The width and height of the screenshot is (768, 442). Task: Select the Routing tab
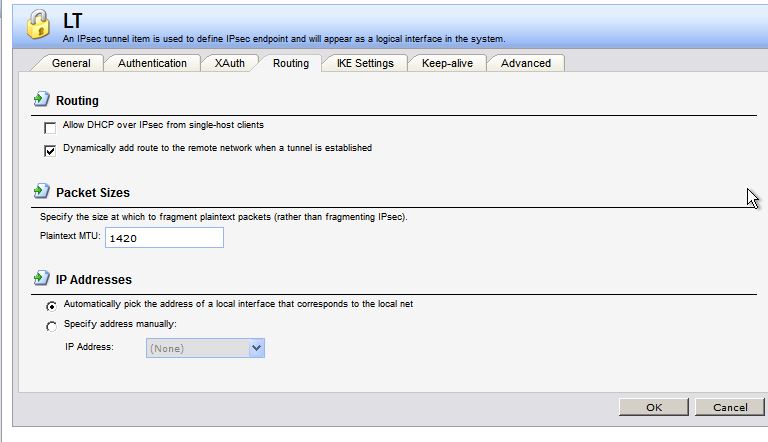[290, 63]
